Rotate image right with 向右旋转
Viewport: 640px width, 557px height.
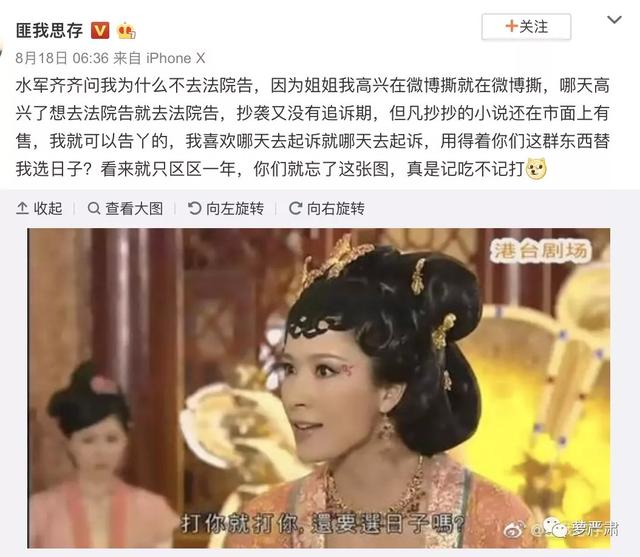(x=327, y=209)
